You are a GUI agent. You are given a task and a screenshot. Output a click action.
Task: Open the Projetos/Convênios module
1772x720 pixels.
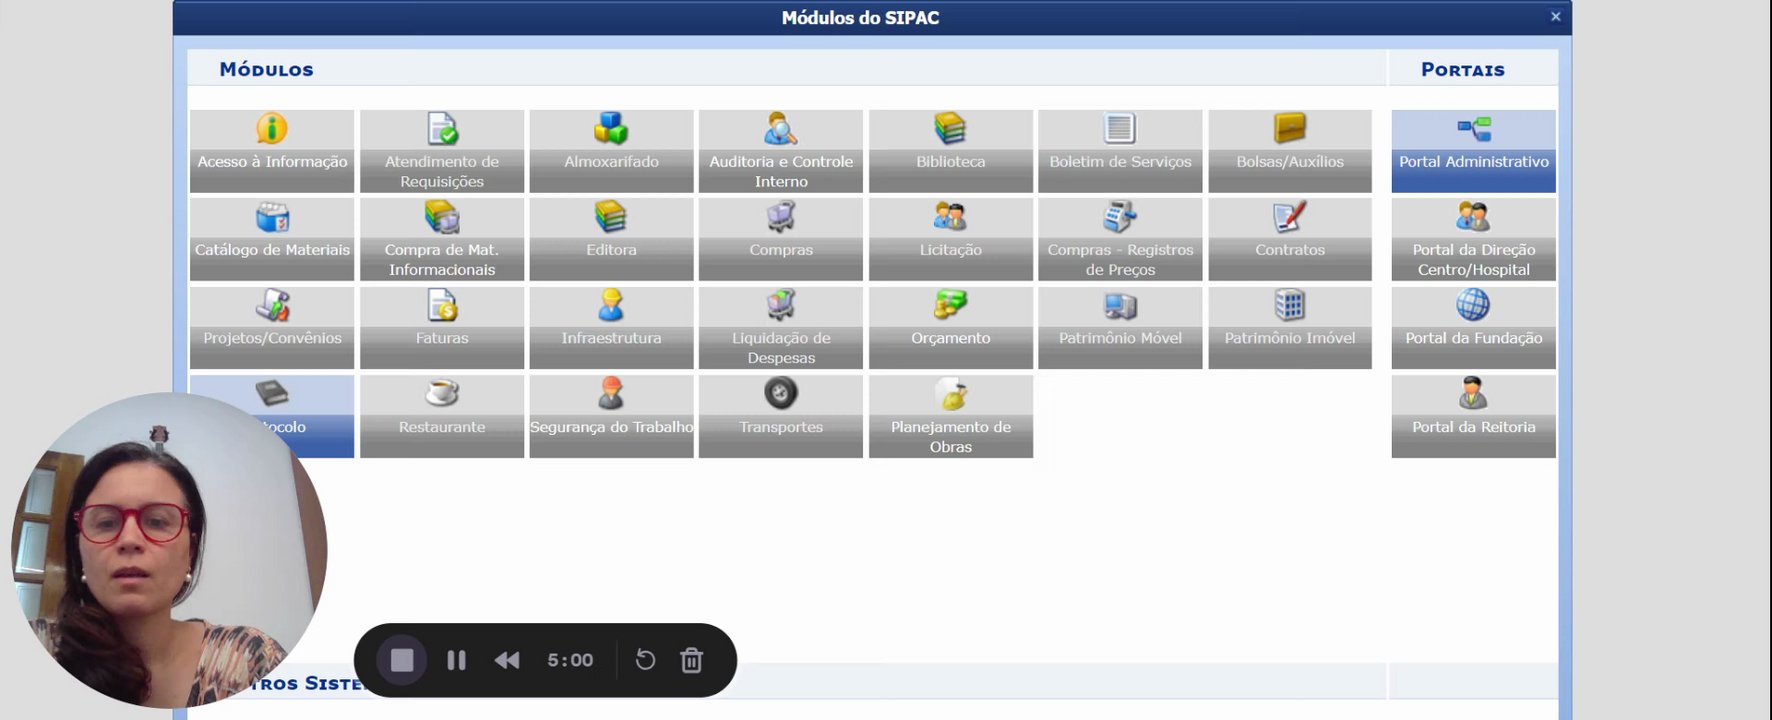pyautogui.click(x=272, y=328)
